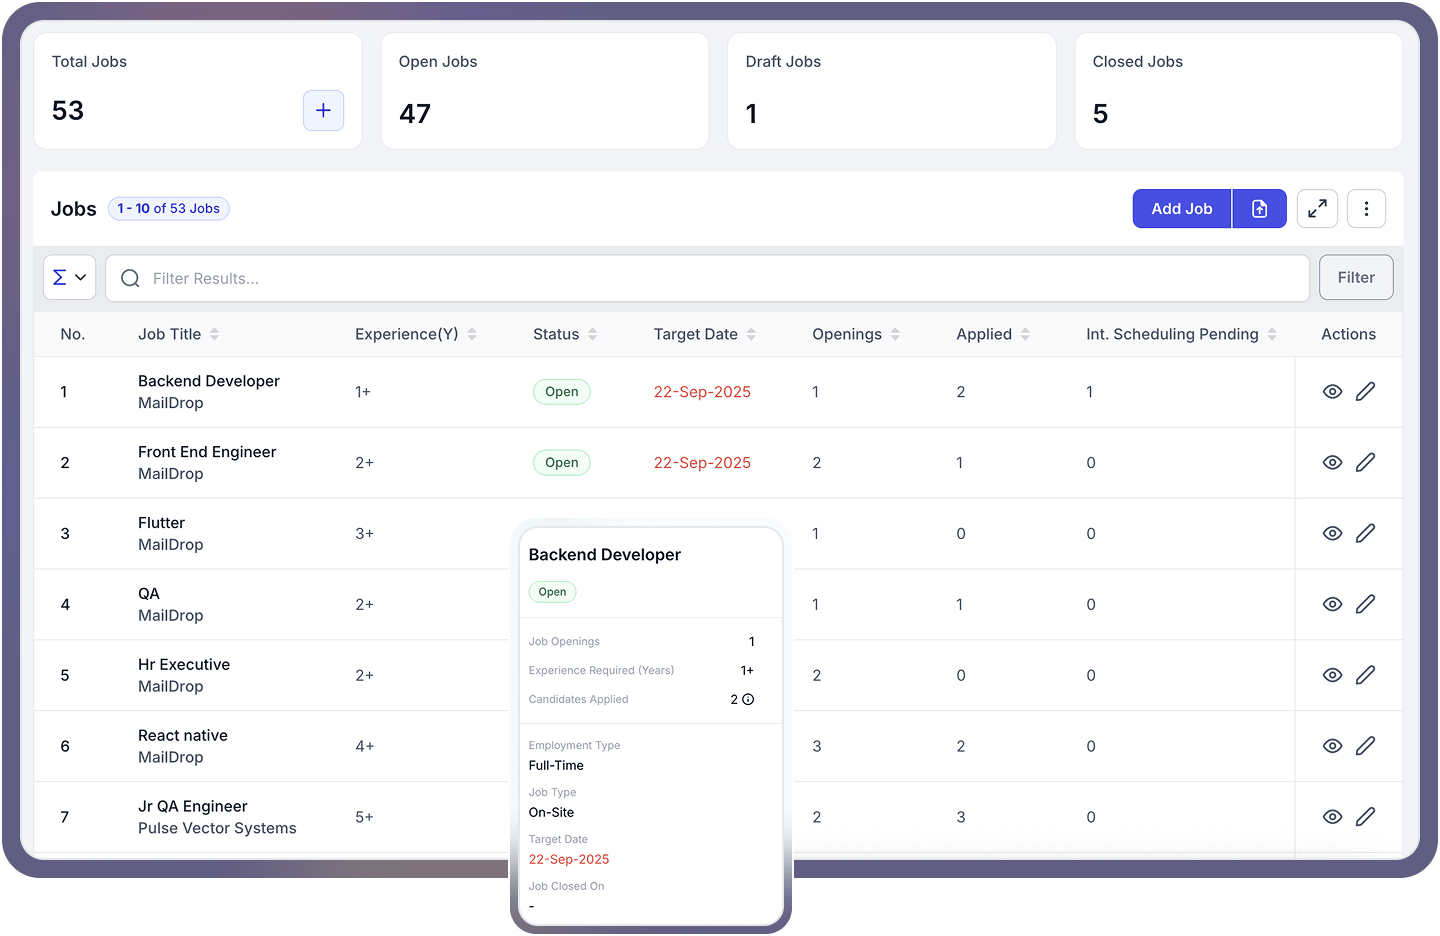This screenshot has height=936, width=1440.
Task: Click the import document icon beside Add Job
Action: [x=1259, y=208]
